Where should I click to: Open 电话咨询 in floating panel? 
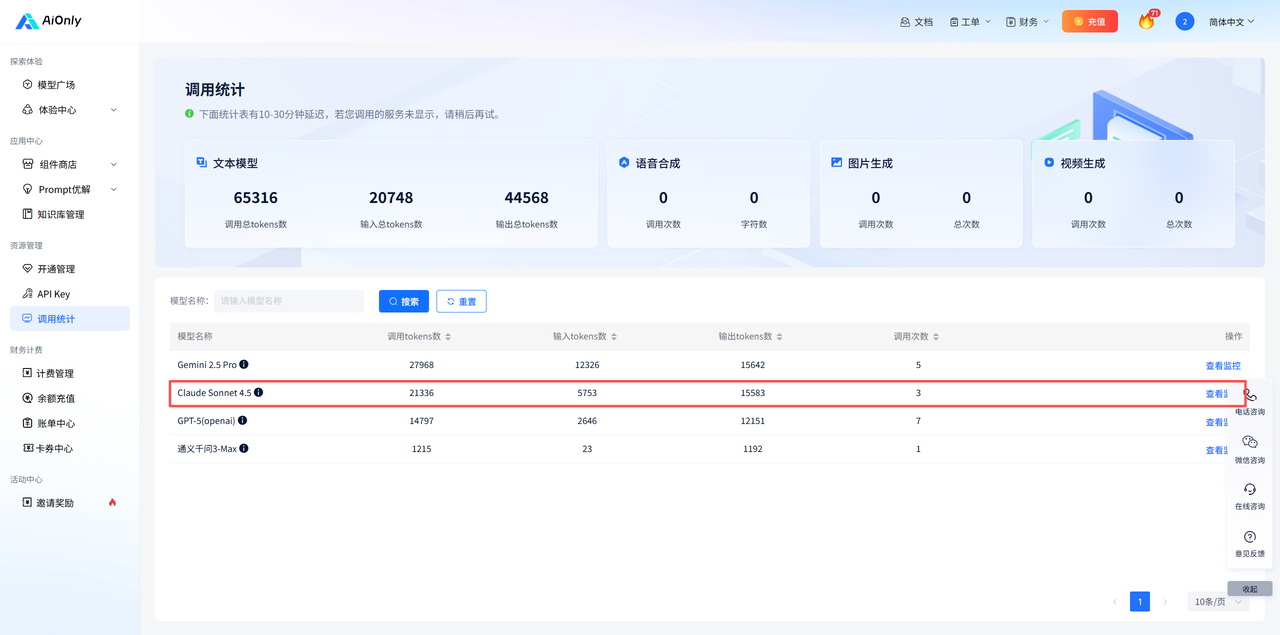tap(1250, 403)
